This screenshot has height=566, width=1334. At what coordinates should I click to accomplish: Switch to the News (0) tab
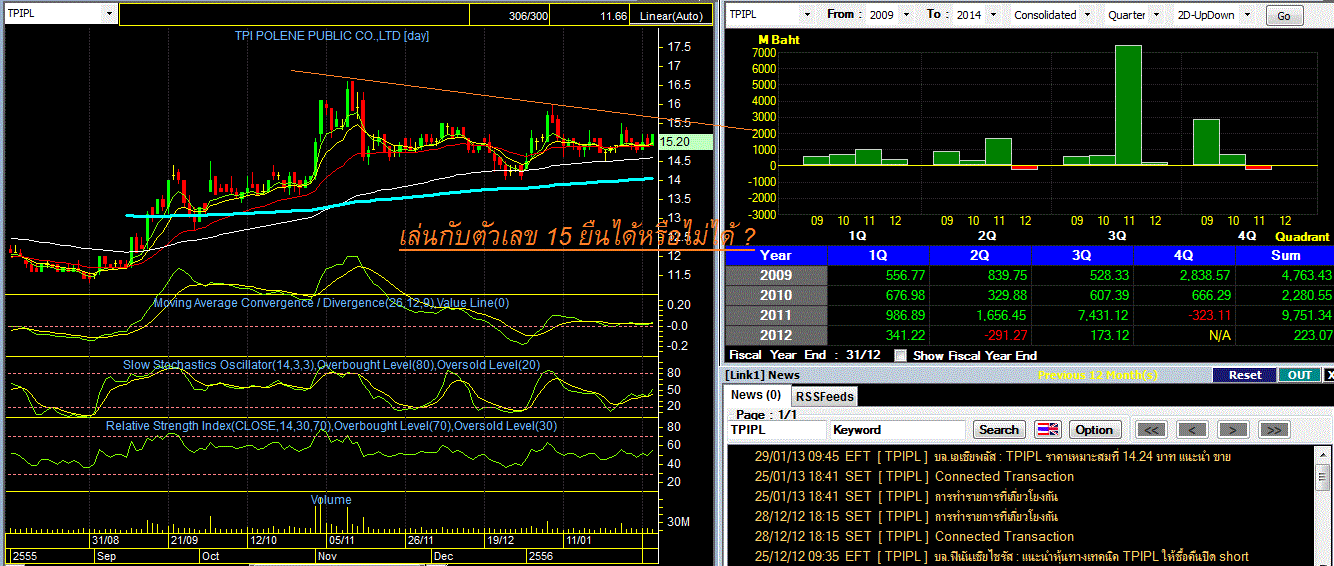[x=755, y=395]
